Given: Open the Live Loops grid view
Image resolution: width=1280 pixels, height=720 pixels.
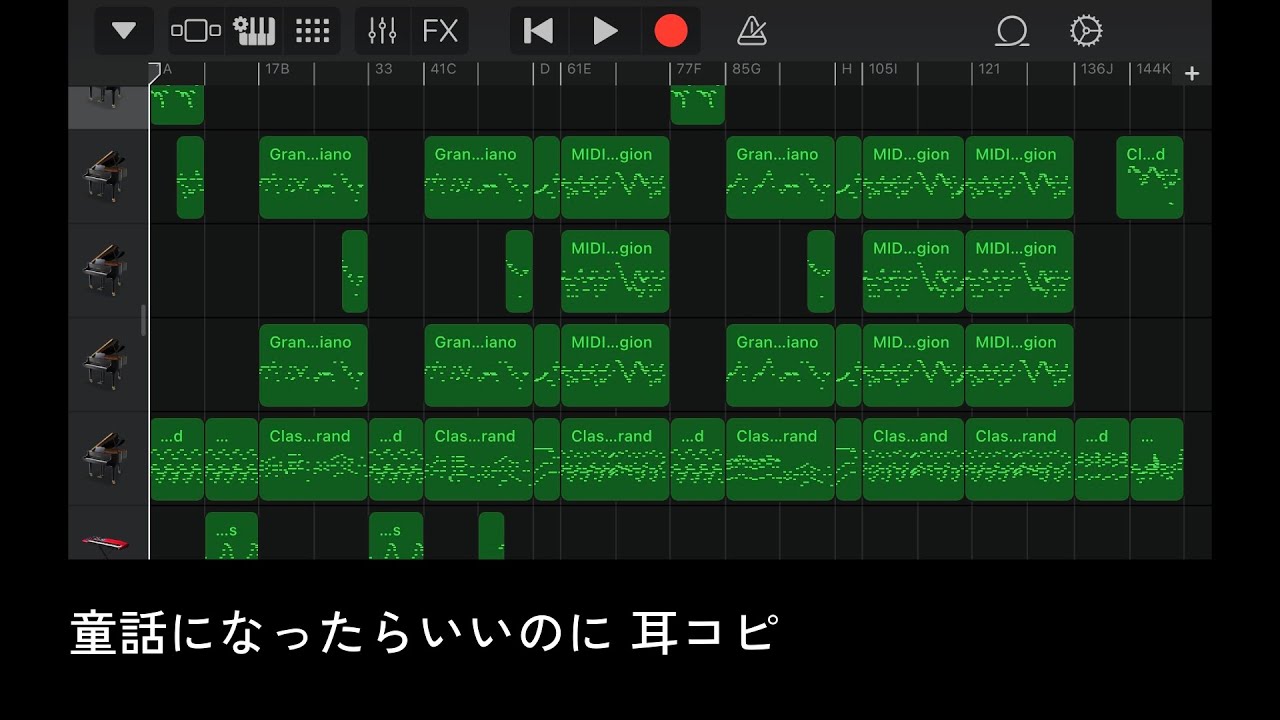Looking at the screenshot, I should coord(312,31).
